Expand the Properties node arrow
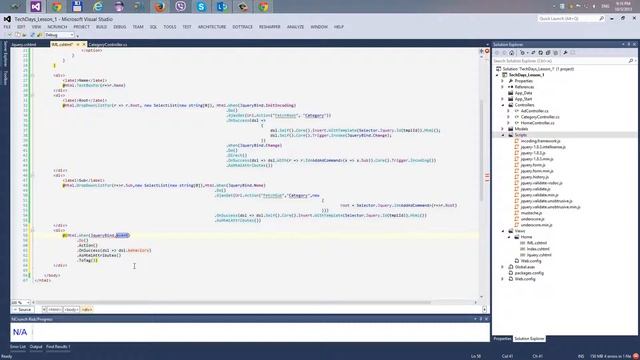 (x=503, y=81)
